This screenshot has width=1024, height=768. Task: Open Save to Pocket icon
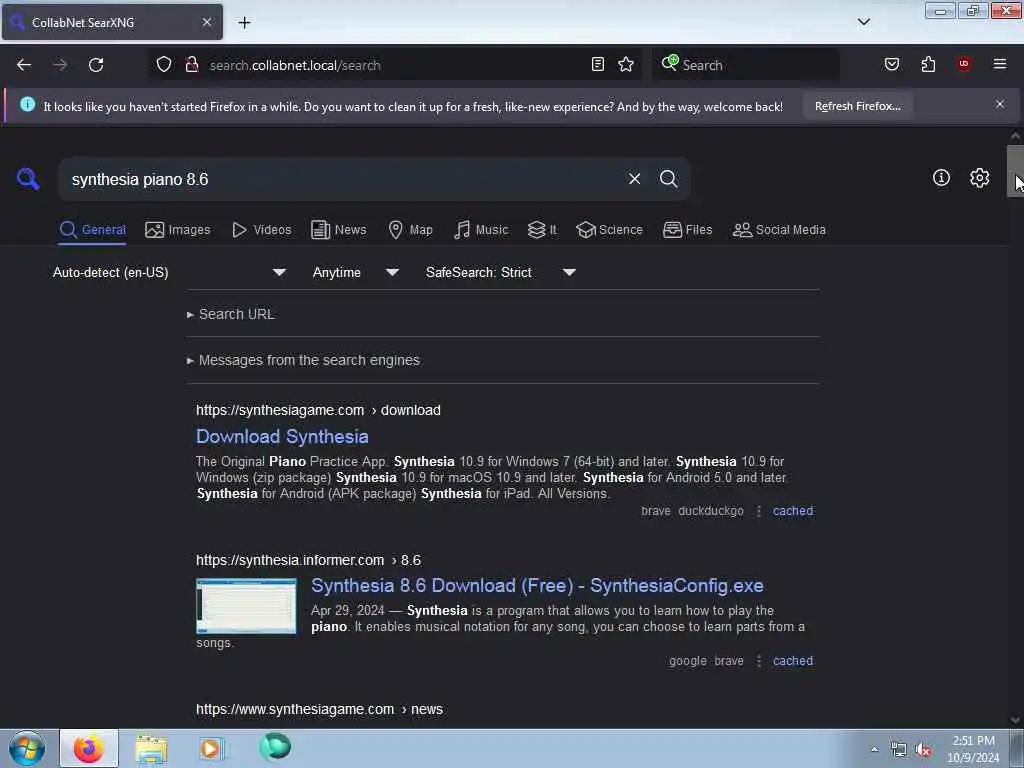click(x=892, y=64)
